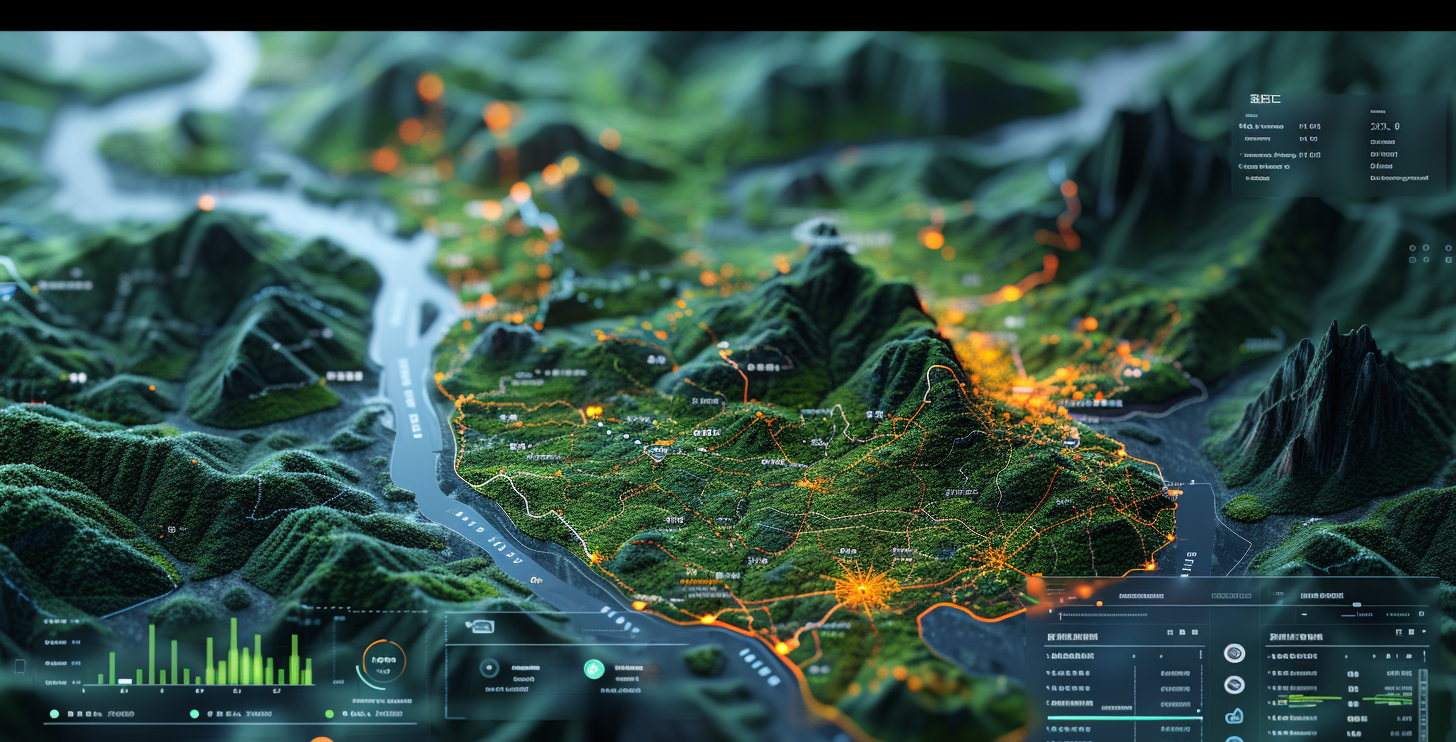1456x742 pixels.
Task: Click the orange circular gauge beside the bar chart
Action: point(383,662)
